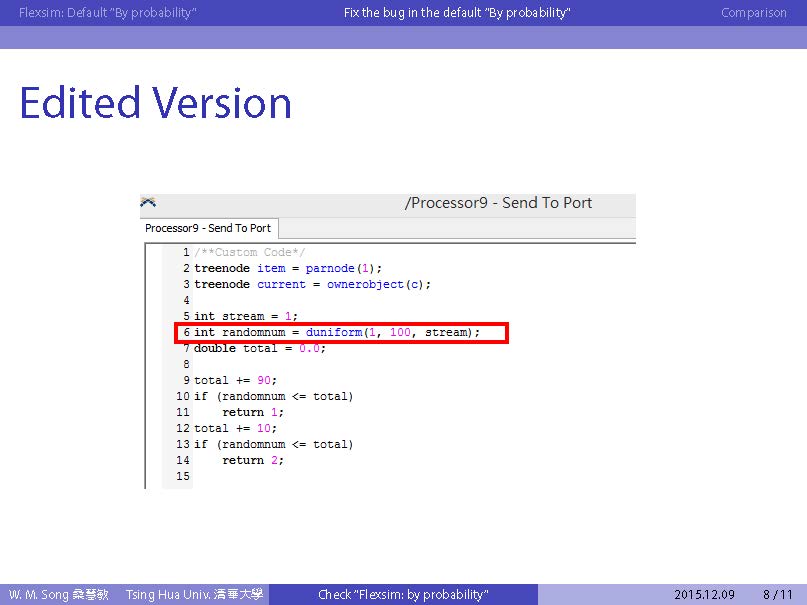Go to "Flexsim: Default By probability" section
807x605 pixels.
[x=107, y=13]
